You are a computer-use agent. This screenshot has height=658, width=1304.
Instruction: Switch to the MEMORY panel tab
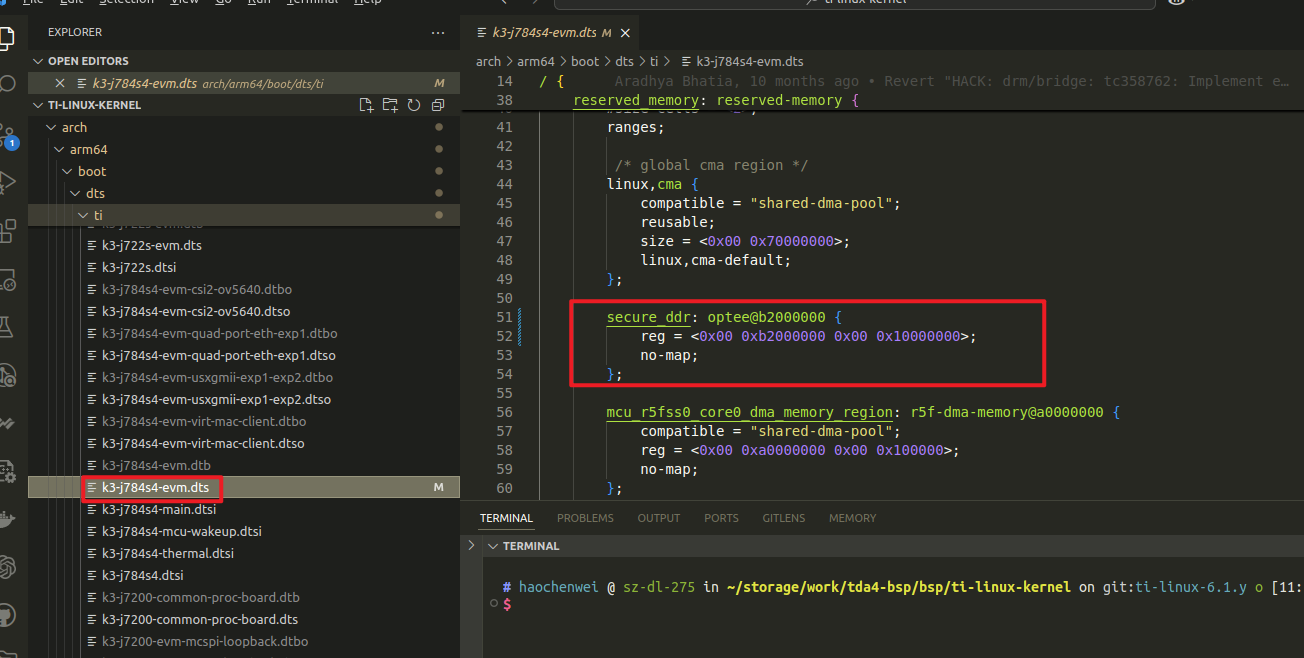coord(852,518)
